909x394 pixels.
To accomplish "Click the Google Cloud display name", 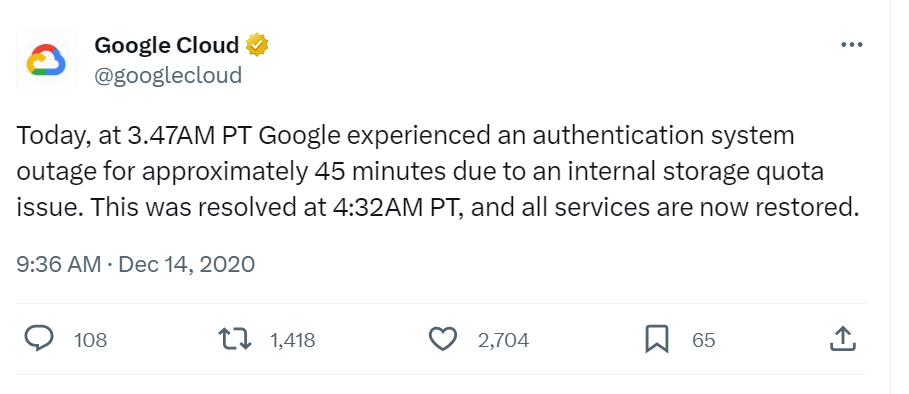I will pos(166,45).
